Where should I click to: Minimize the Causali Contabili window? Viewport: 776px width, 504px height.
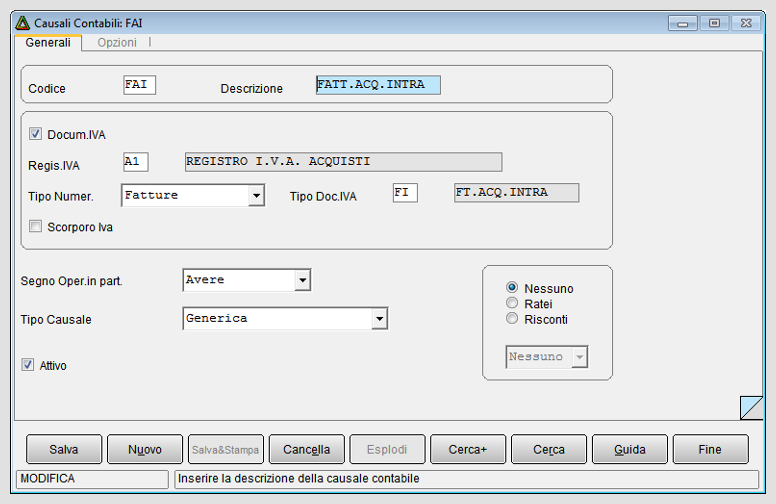tap(683, 23)
